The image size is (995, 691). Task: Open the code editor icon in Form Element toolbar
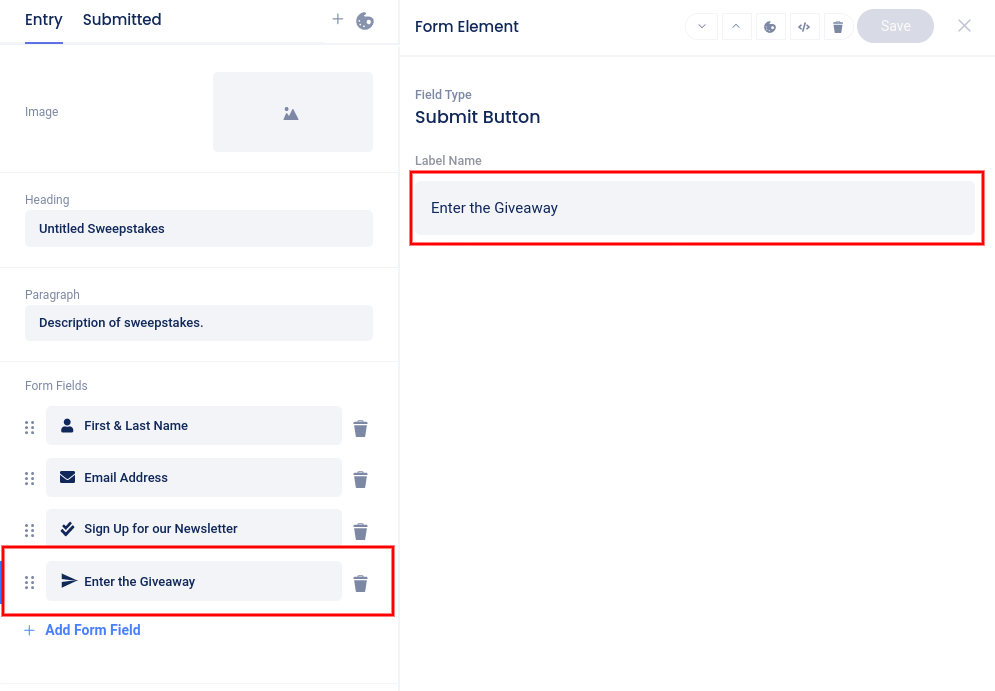click(x=803, y=27)
